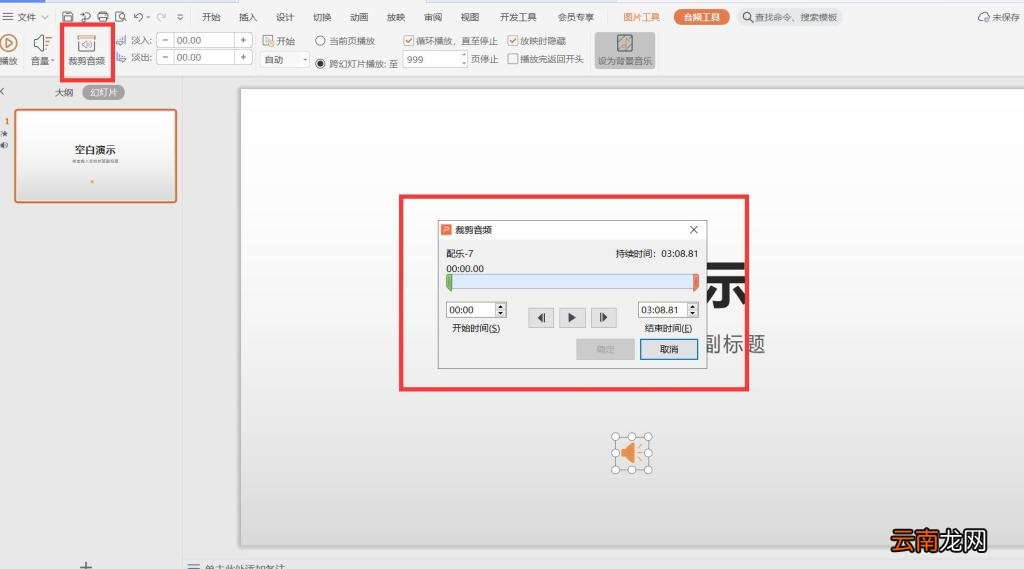Screen dimensions: 1024x569
Task: Select the 当前页播放 radio button
Action: point(320,41)
